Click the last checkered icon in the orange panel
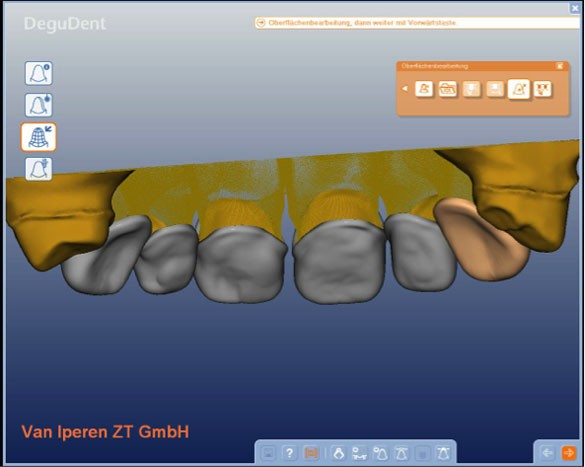The height and width of the screenshot is (467, 585). [542, 89]
